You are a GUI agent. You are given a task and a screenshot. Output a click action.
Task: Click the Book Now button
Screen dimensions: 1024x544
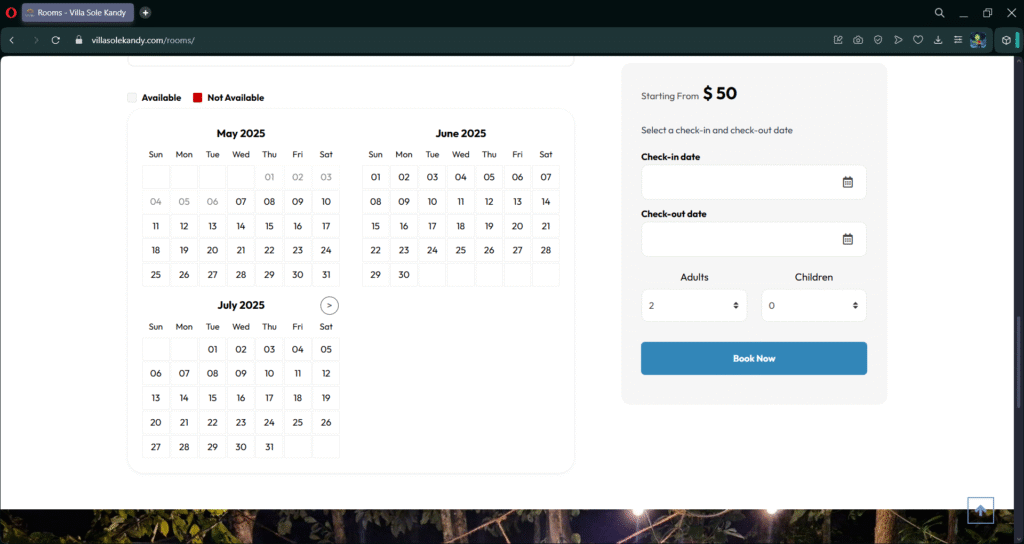point(754,359)
